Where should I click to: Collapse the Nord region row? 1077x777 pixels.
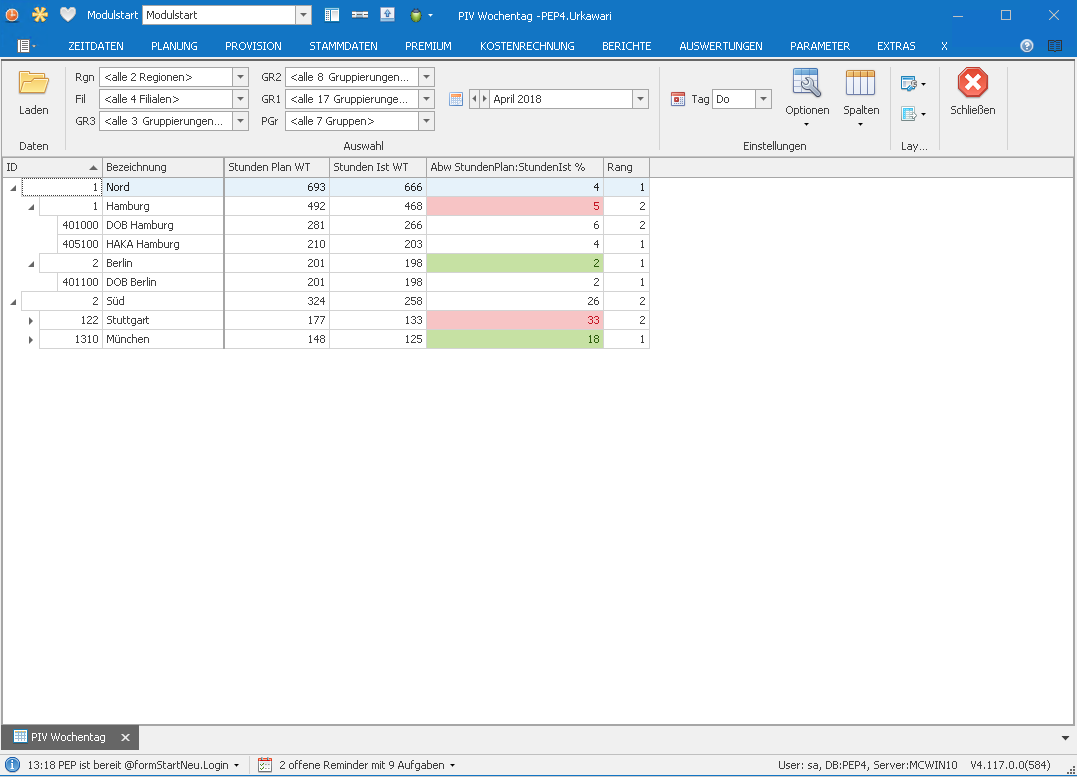click(x=13, y=188)
